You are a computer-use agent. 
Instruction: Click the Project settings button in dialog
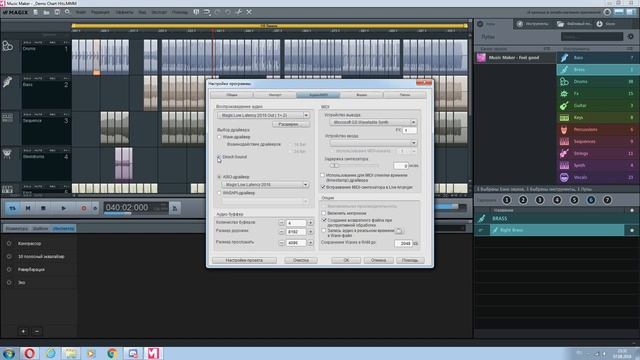click(x=244, y=260)
